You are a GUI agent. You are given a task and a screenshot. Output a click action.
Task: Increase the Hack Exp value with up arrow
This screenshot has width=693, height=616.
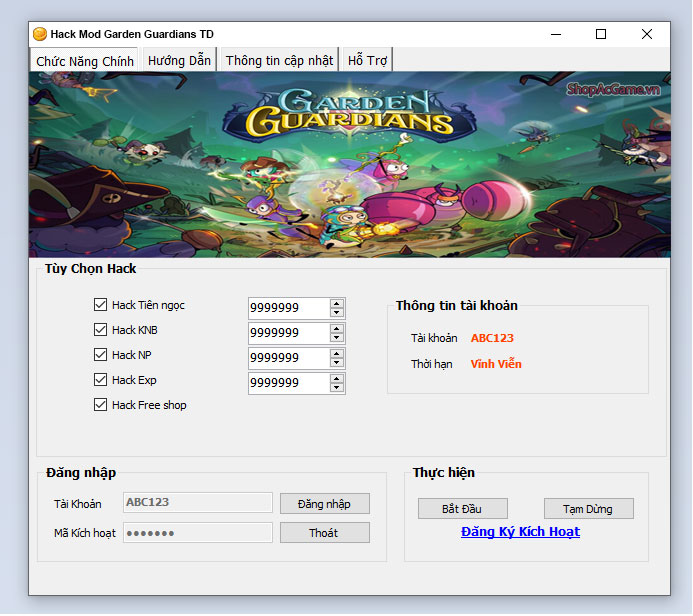tap(337, 379)
